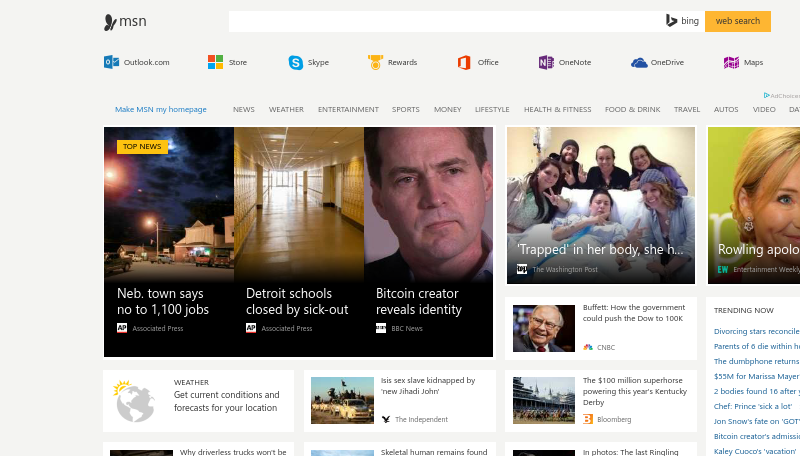Image resolution: width=800 pixels, height=456 pixels.
Task: Open Bitcoin creator reveals identity story
Action: point(419,301)
